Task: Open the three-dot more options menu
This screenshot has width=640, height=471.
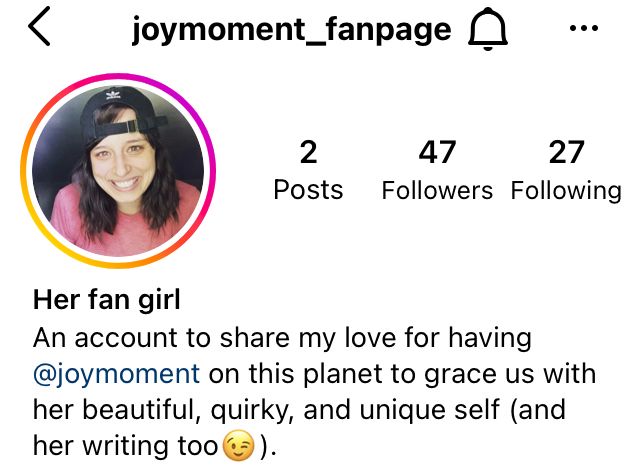Action: [x=584, y=28]
